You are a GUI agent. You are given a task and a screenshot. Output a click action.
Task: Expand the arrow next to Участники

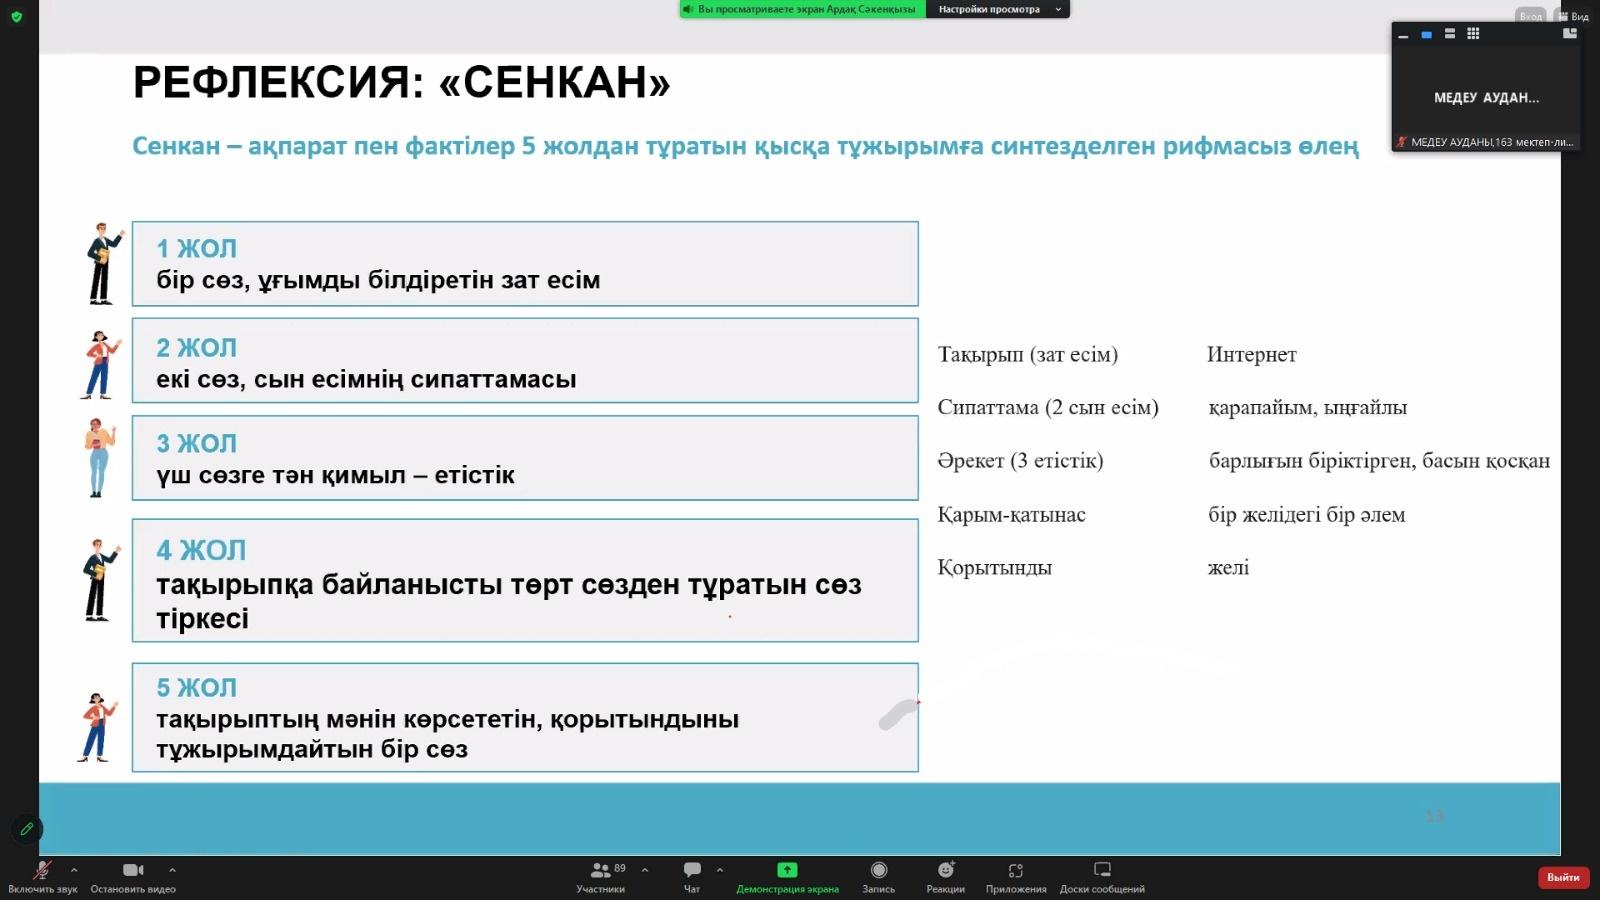tap(645, 870)
